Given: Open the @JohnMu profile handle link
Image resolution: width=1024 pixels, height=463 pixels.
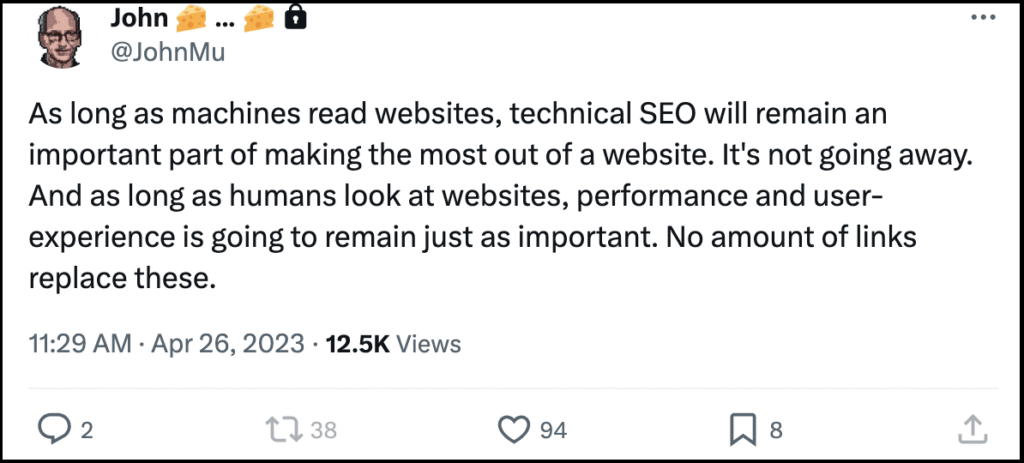Looking at the screenshot, I should 165,52.
